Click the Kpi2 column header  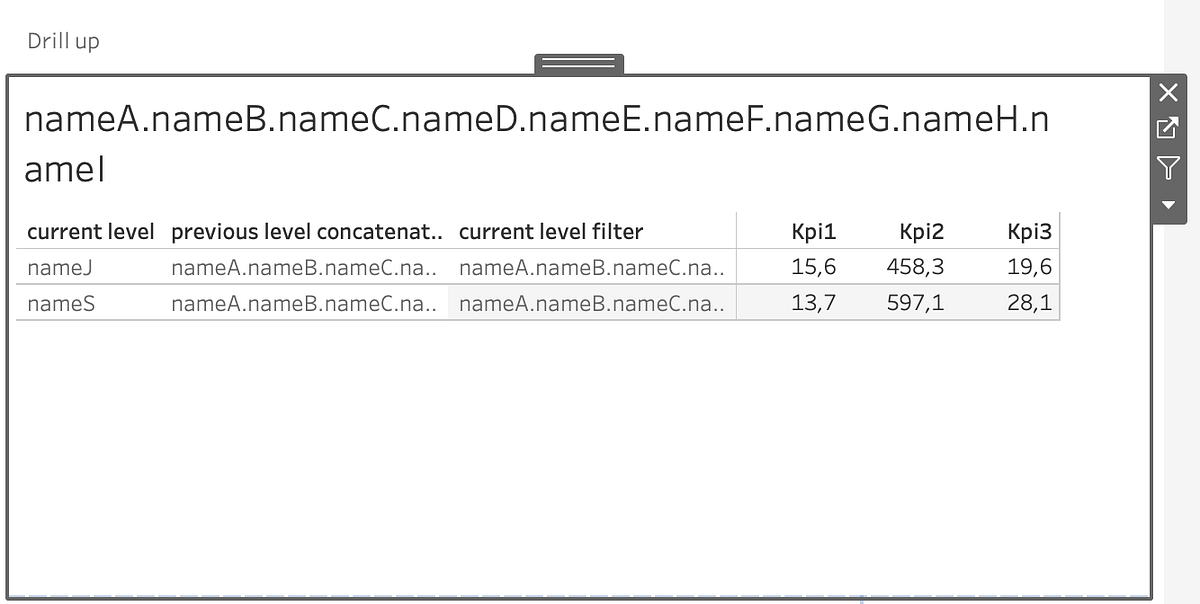coord(921,231)
